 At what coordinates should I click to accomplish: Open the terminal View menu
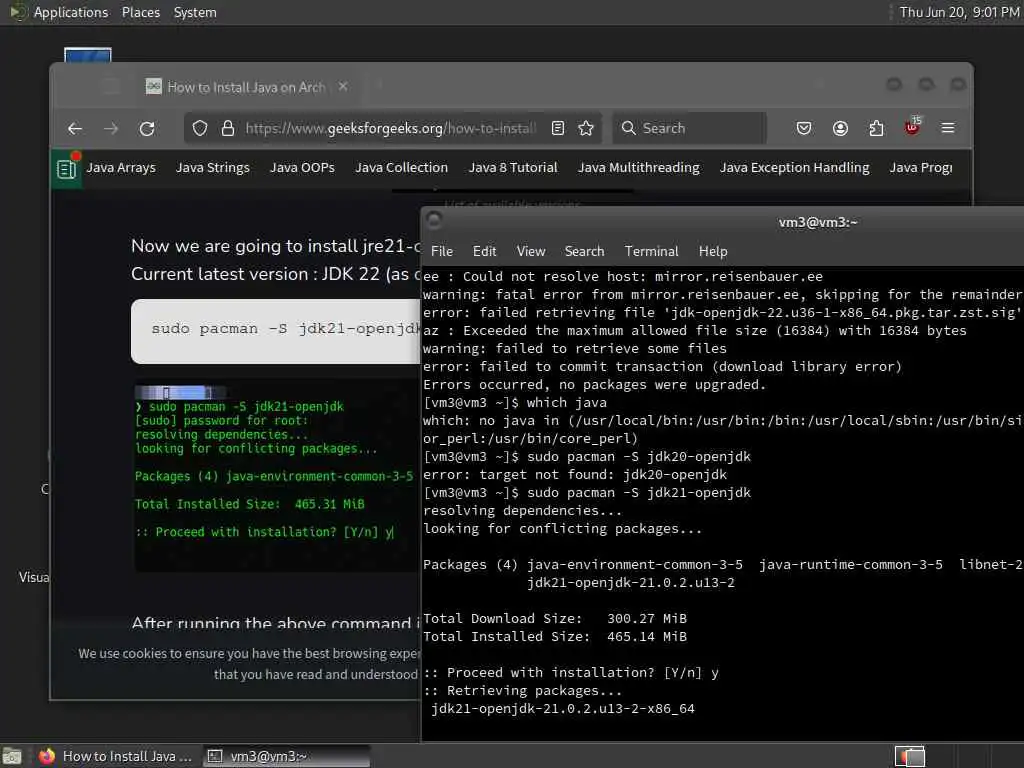(x=530, y=251)
